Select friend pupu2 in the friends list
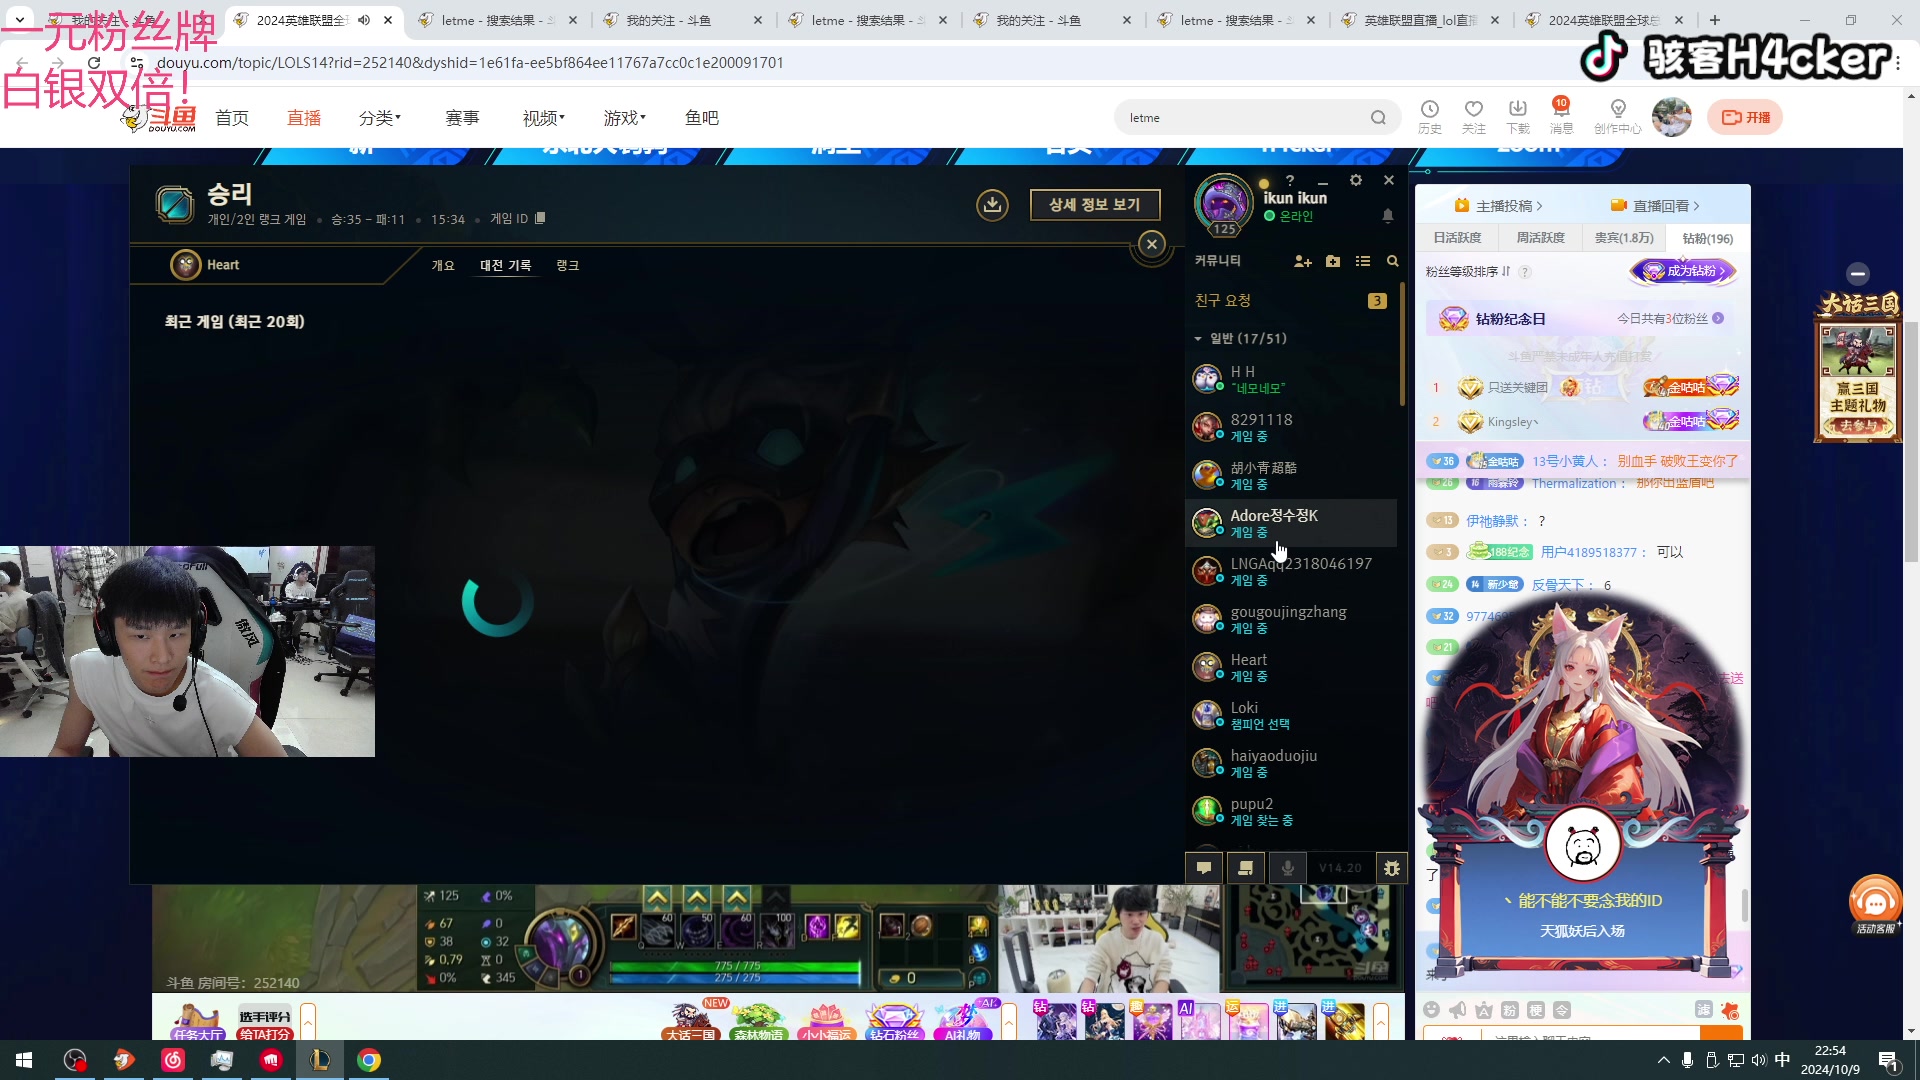 (x=1291, y=811)
